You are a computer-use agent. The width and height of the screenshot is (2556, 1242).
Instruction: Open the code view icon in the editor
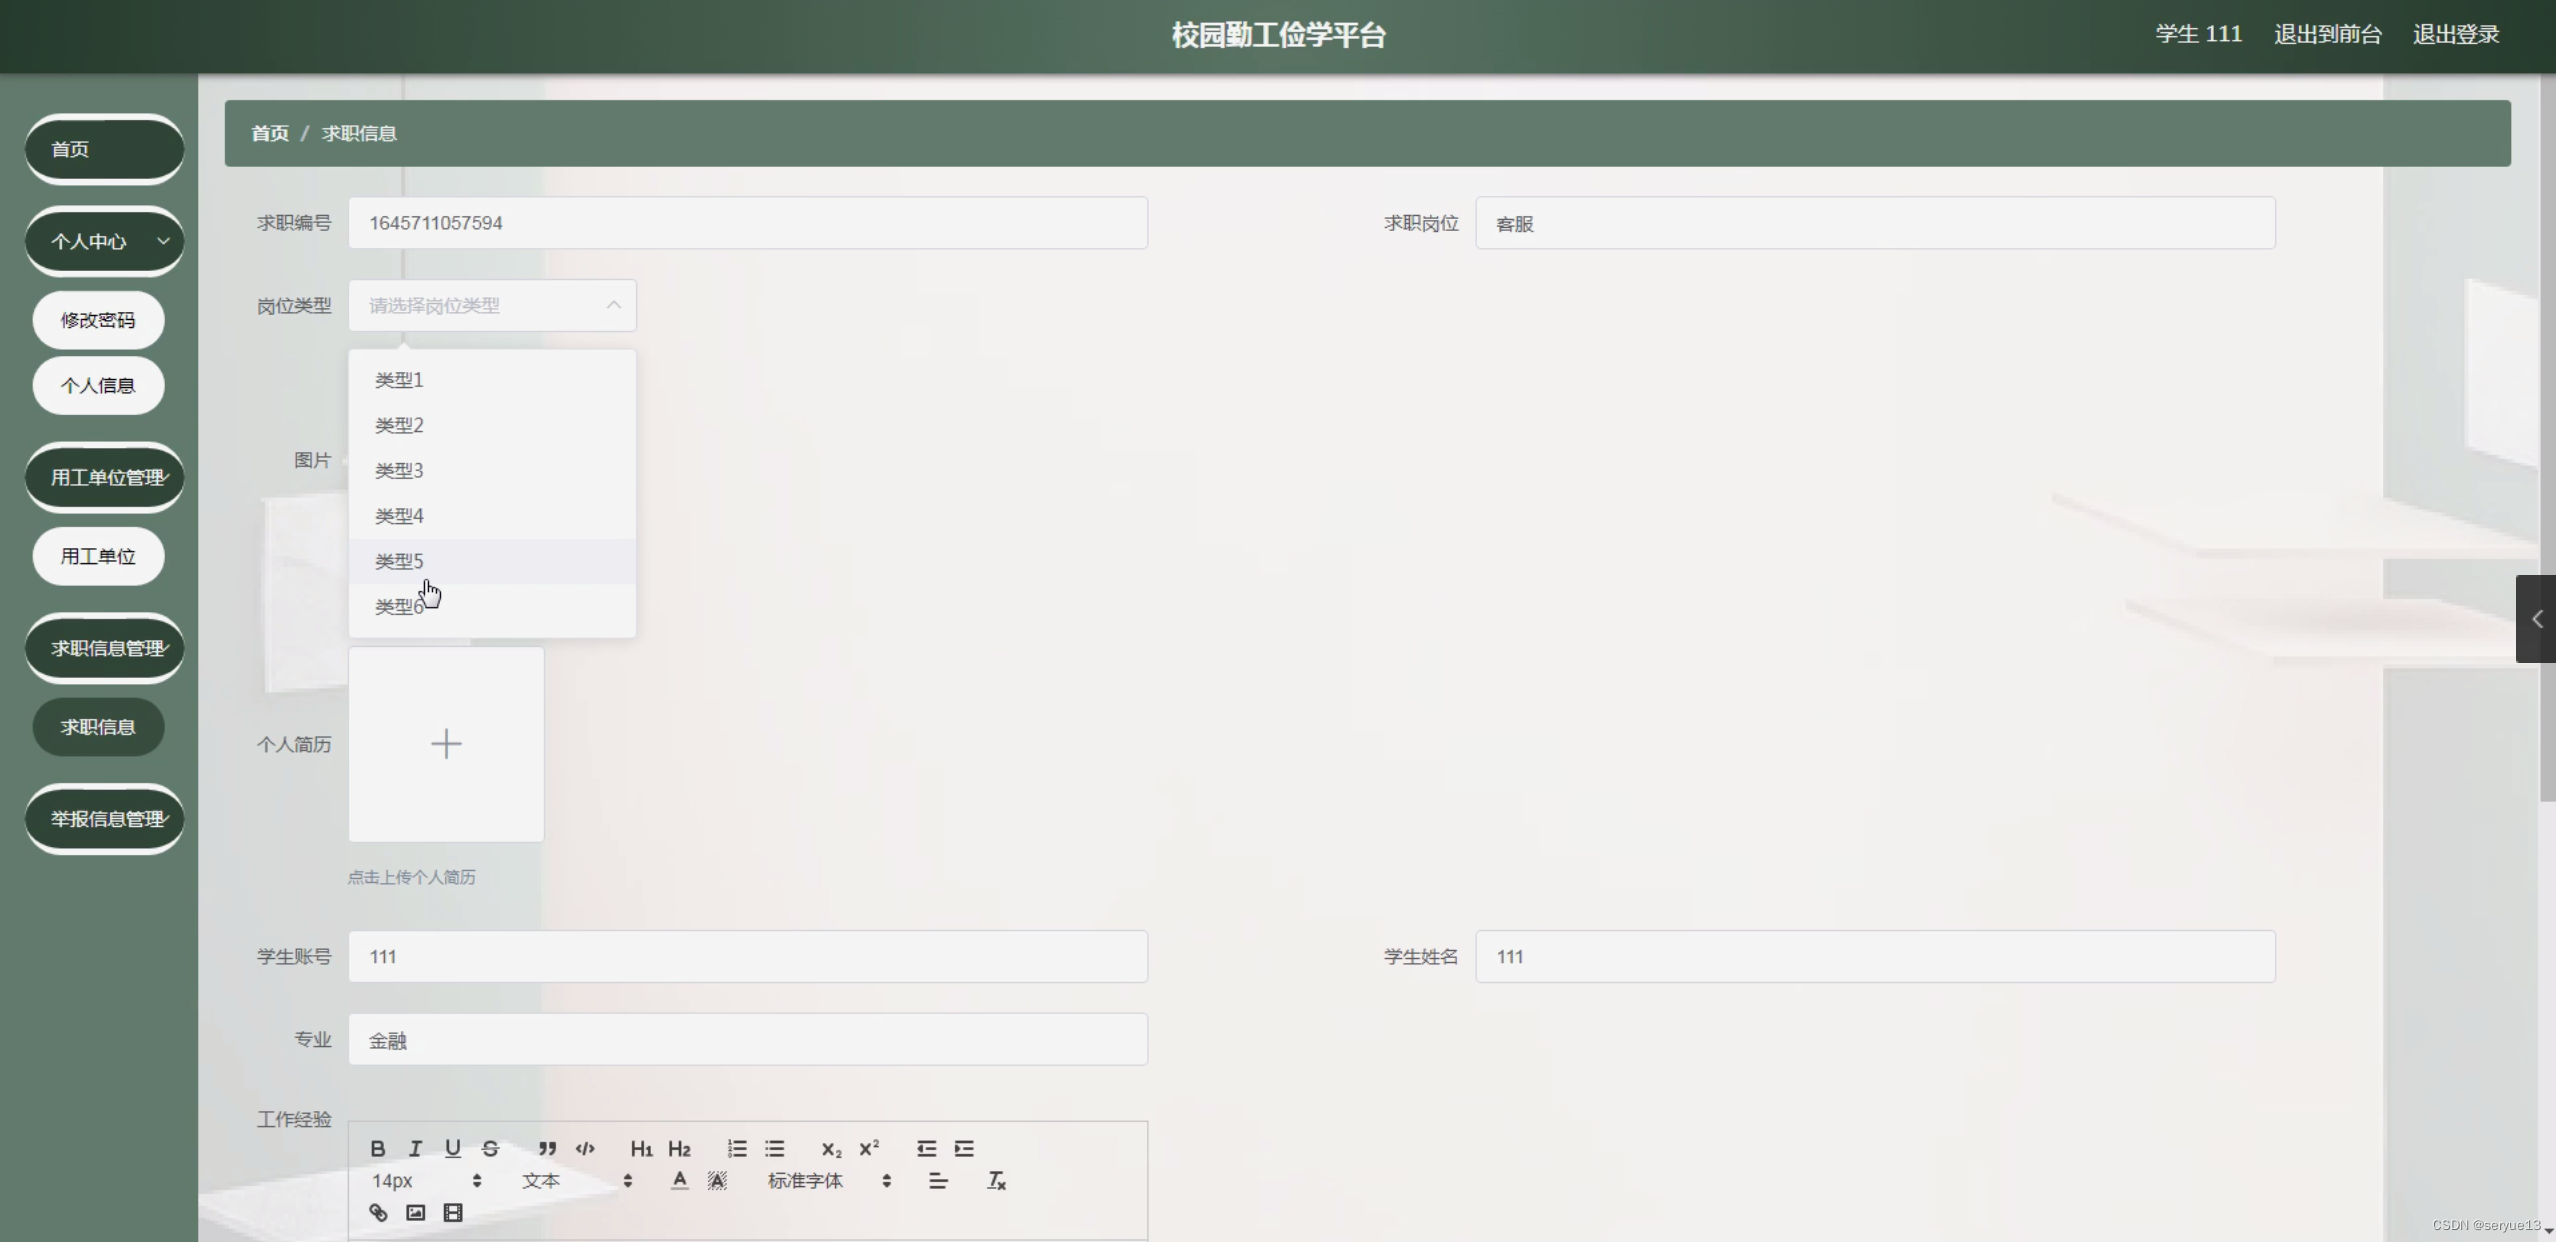point(583,1148)
